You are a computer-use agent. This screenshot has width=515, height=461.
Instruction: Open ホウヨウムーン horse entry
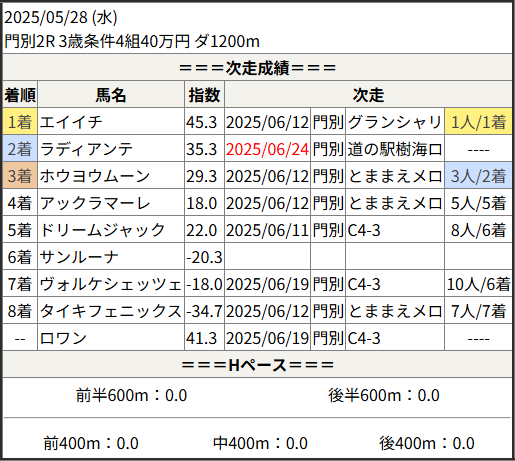[95, 176]
